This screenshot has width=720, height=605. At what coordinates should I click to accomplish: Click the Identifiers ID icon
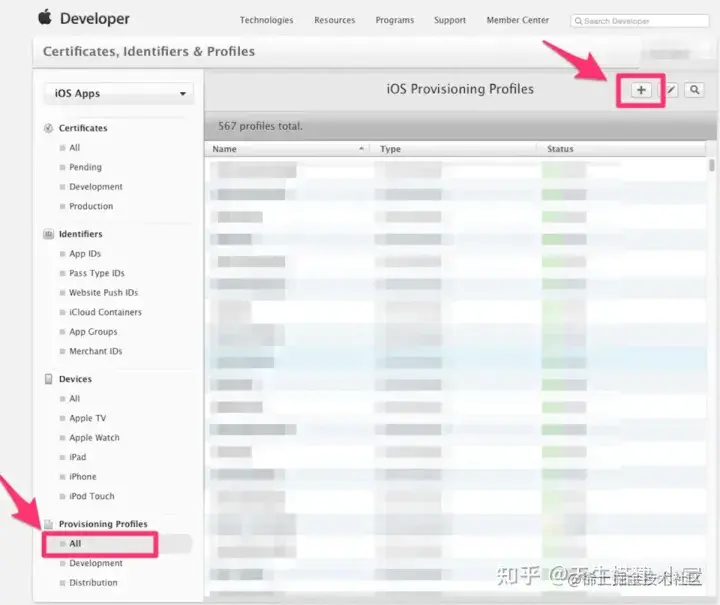tap(48, 234)
